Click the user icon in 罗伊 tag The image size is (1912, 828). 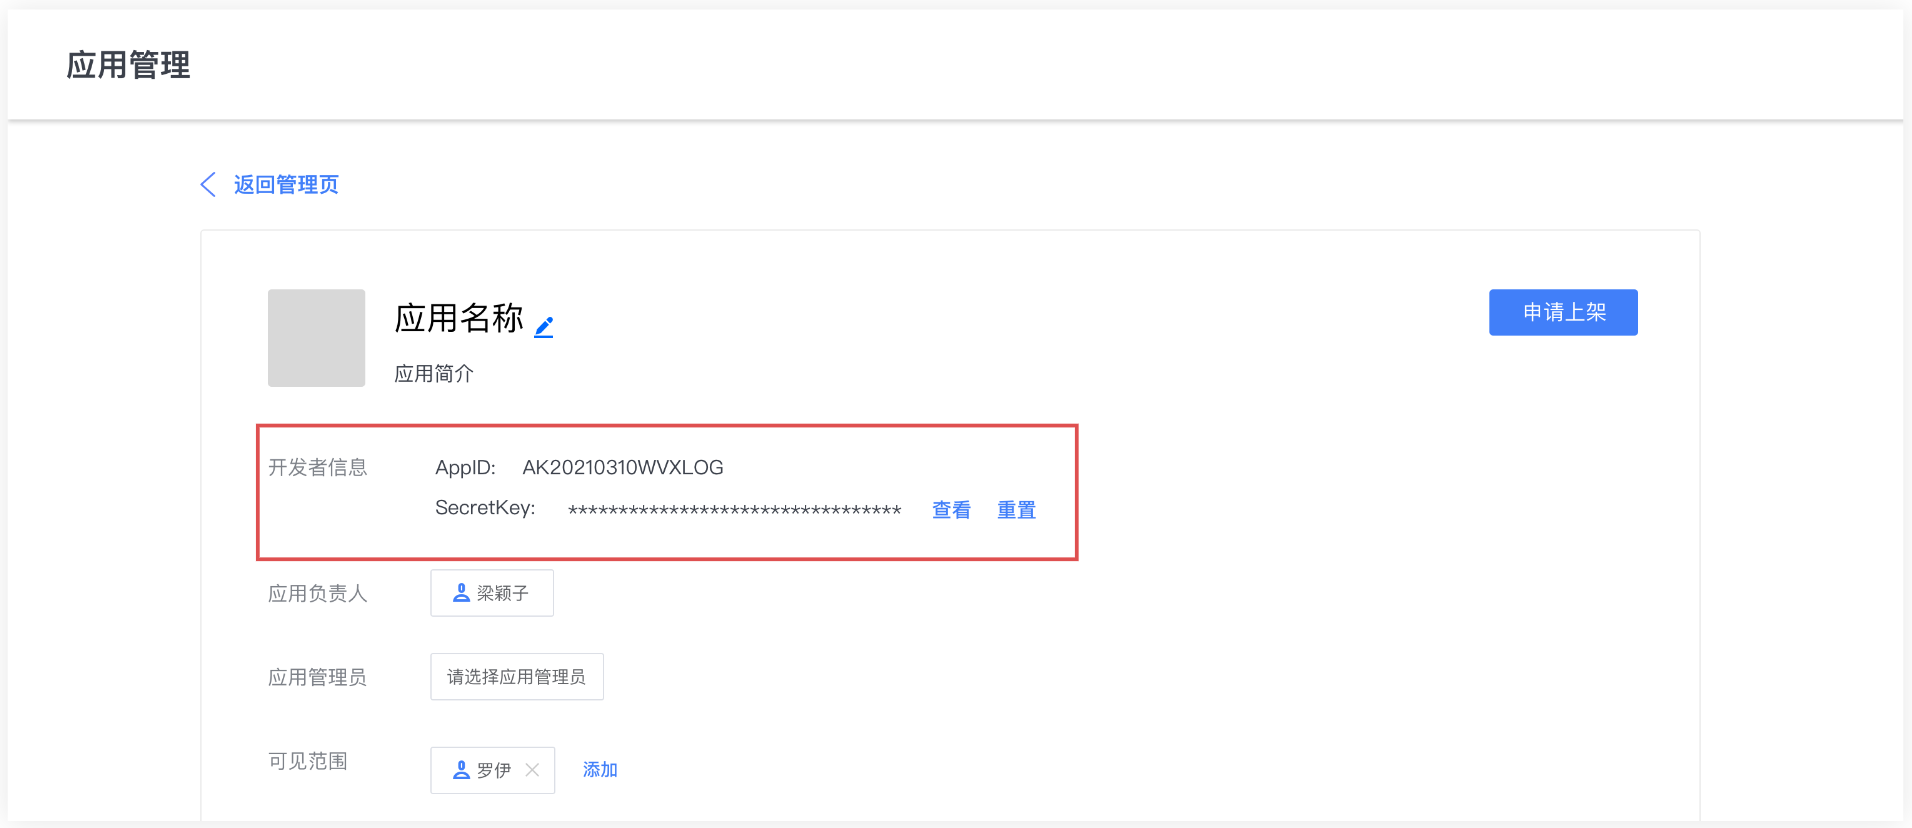(461, 770)
